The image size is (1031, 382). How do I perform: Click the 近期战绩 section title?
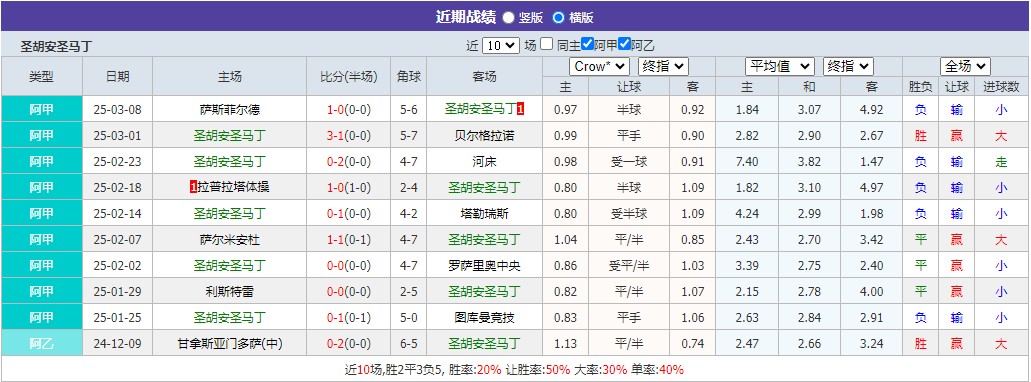click(466, 17)
